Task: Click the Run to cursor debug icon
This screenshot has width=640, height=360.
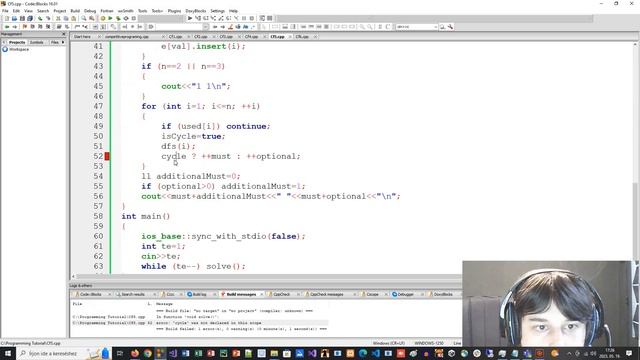Action: (198, 18)
